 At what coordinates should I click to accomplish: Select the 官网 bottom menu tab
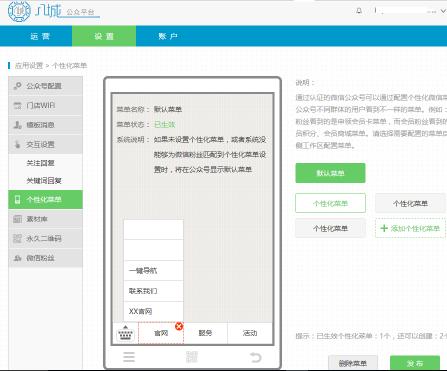(x=161, y=333)
